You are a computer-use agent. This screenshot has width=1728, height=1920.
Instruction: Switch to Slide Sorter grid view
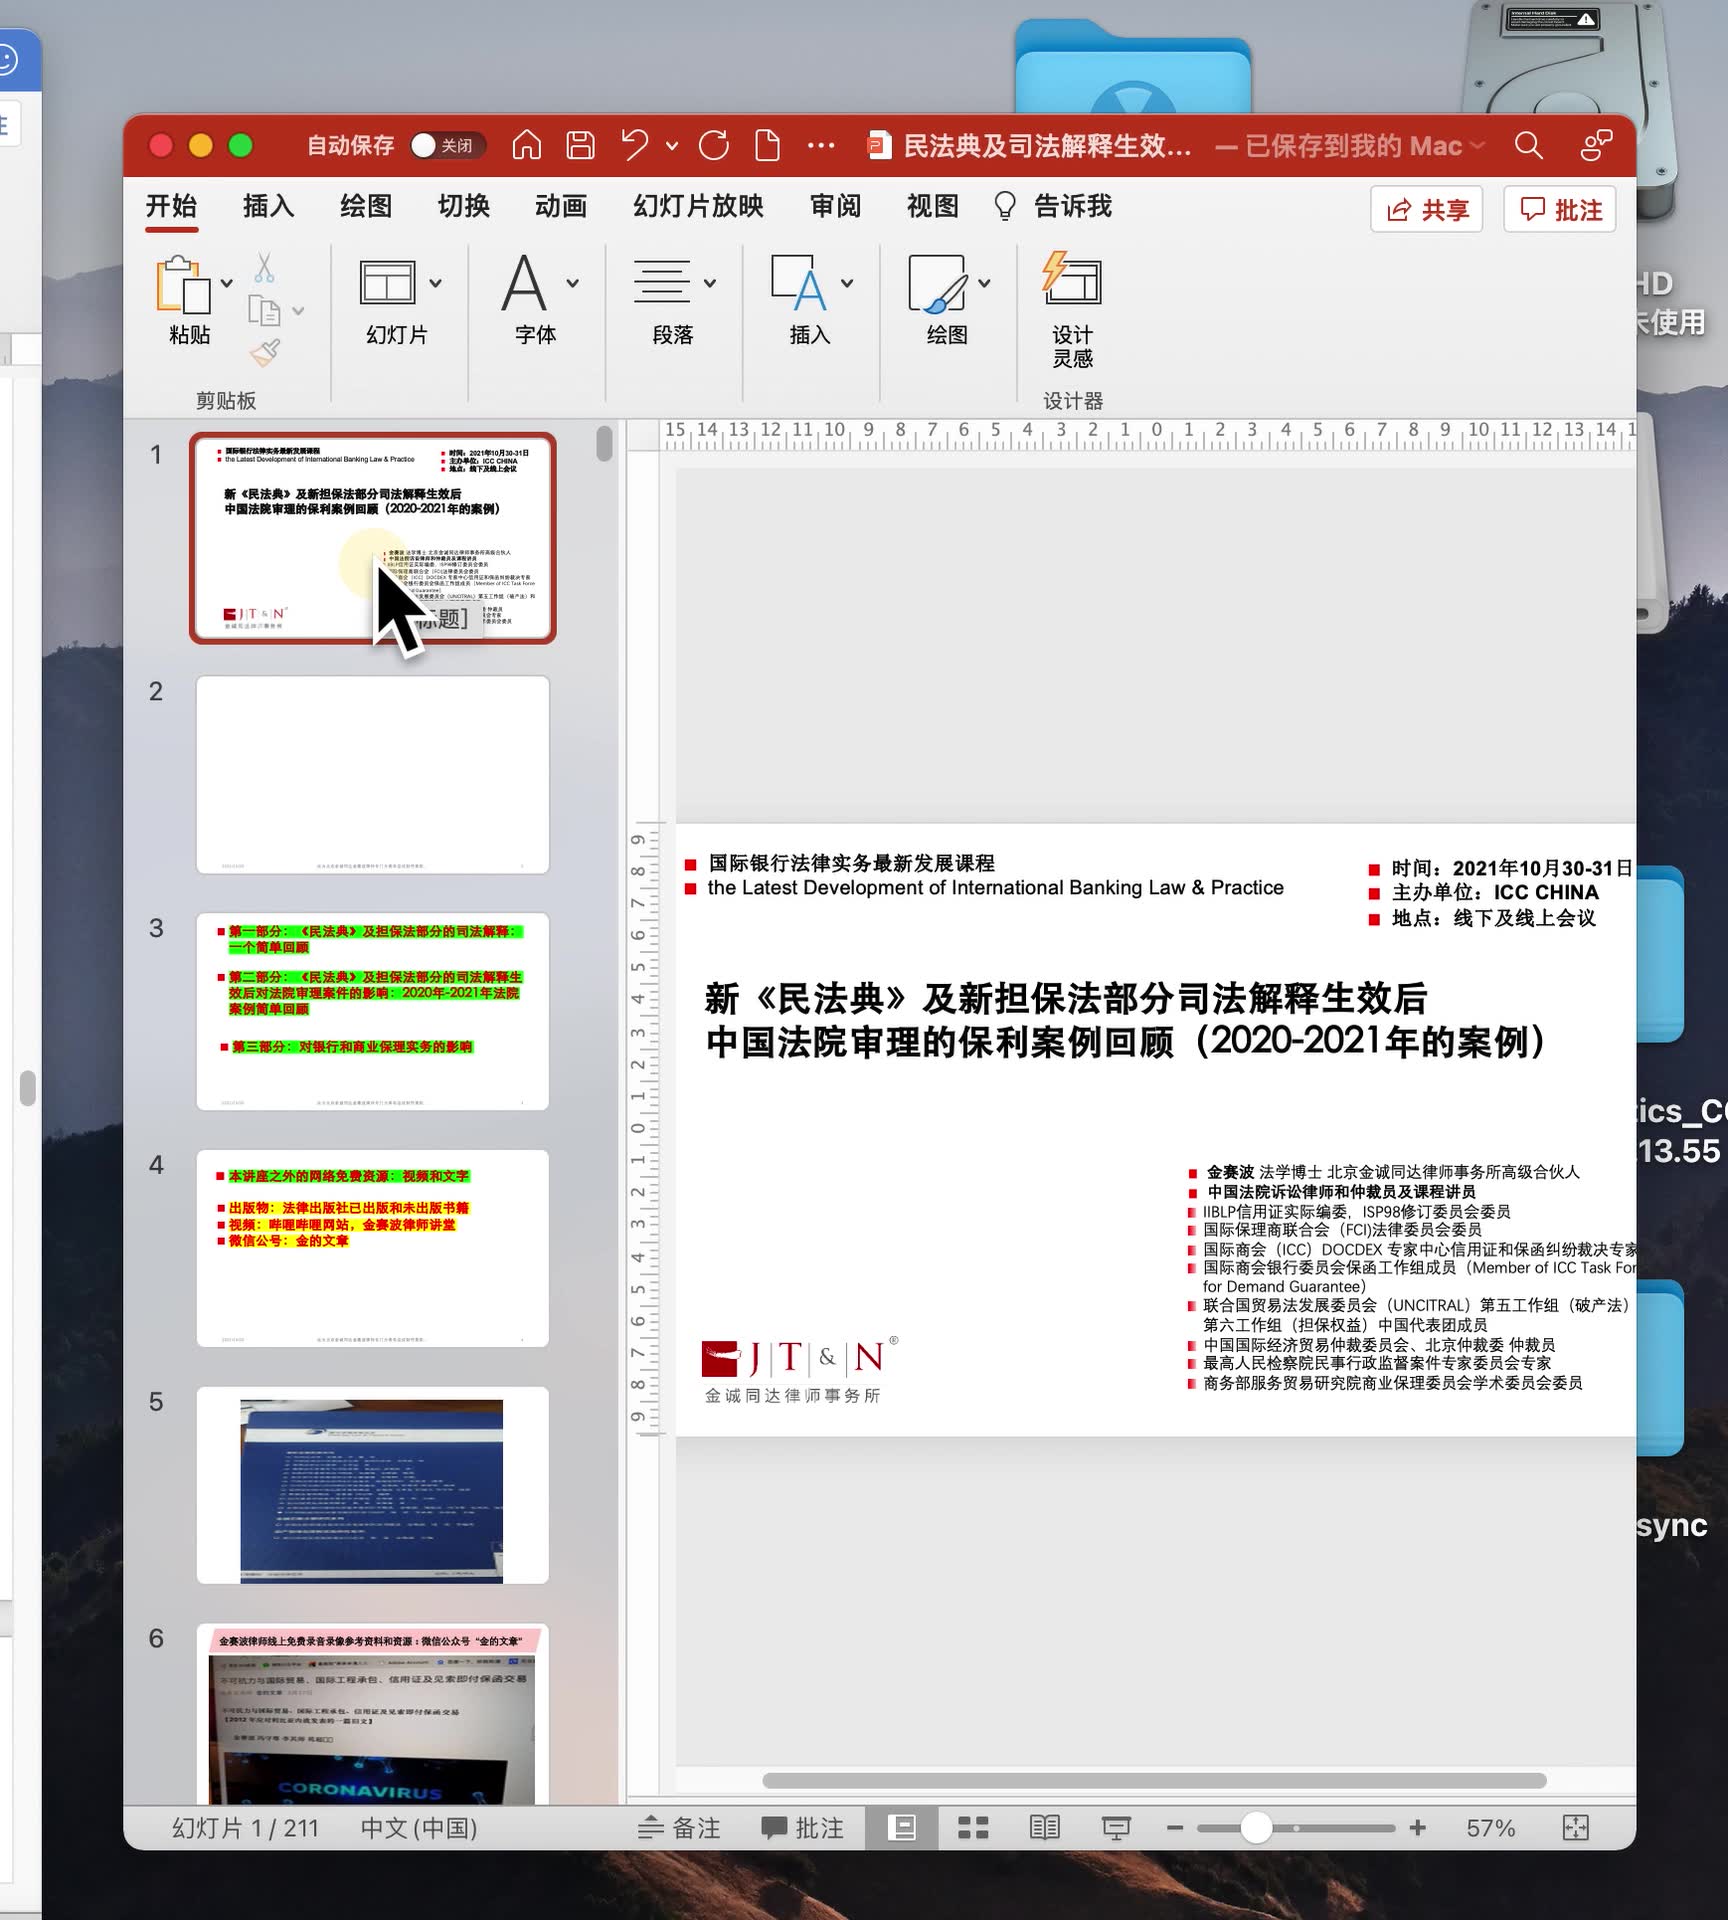(x=973, y=1828)
